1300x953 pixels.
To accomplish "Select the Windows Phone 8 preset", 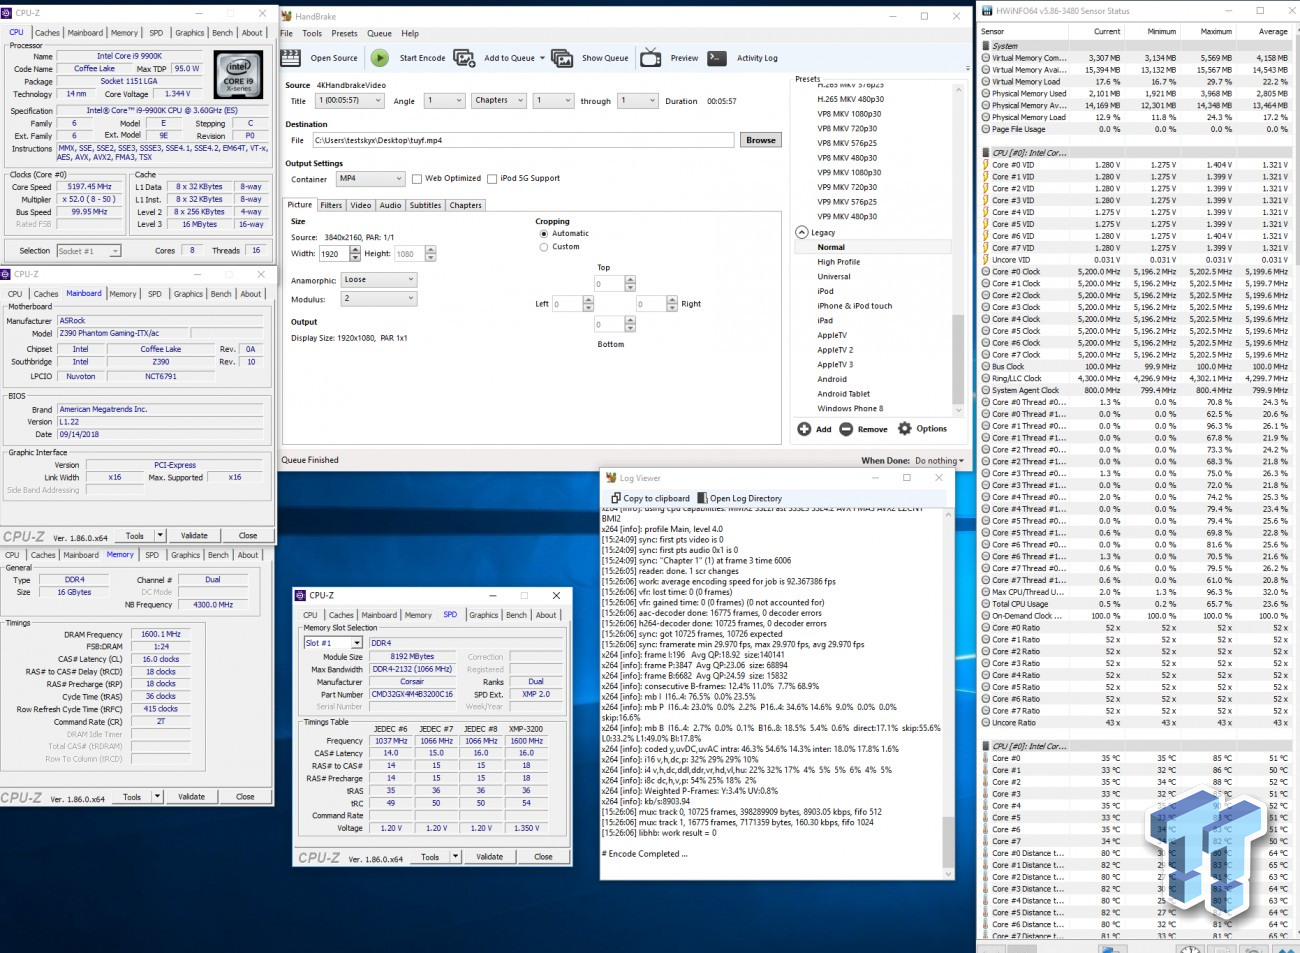I will tap(850, 409).
